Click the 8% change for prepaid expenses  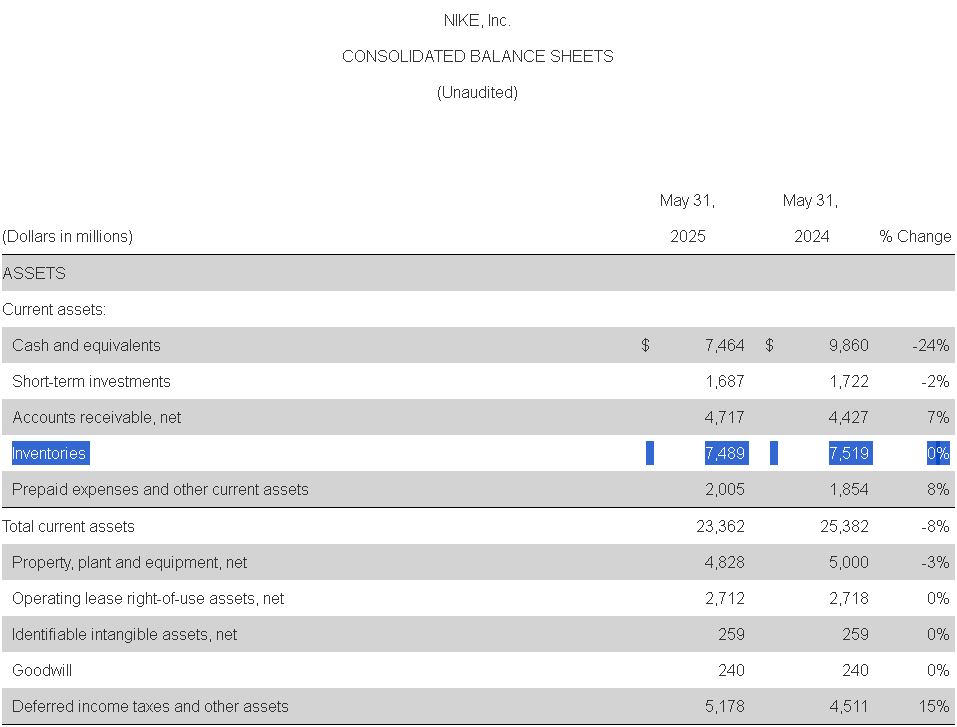(938, 490)
